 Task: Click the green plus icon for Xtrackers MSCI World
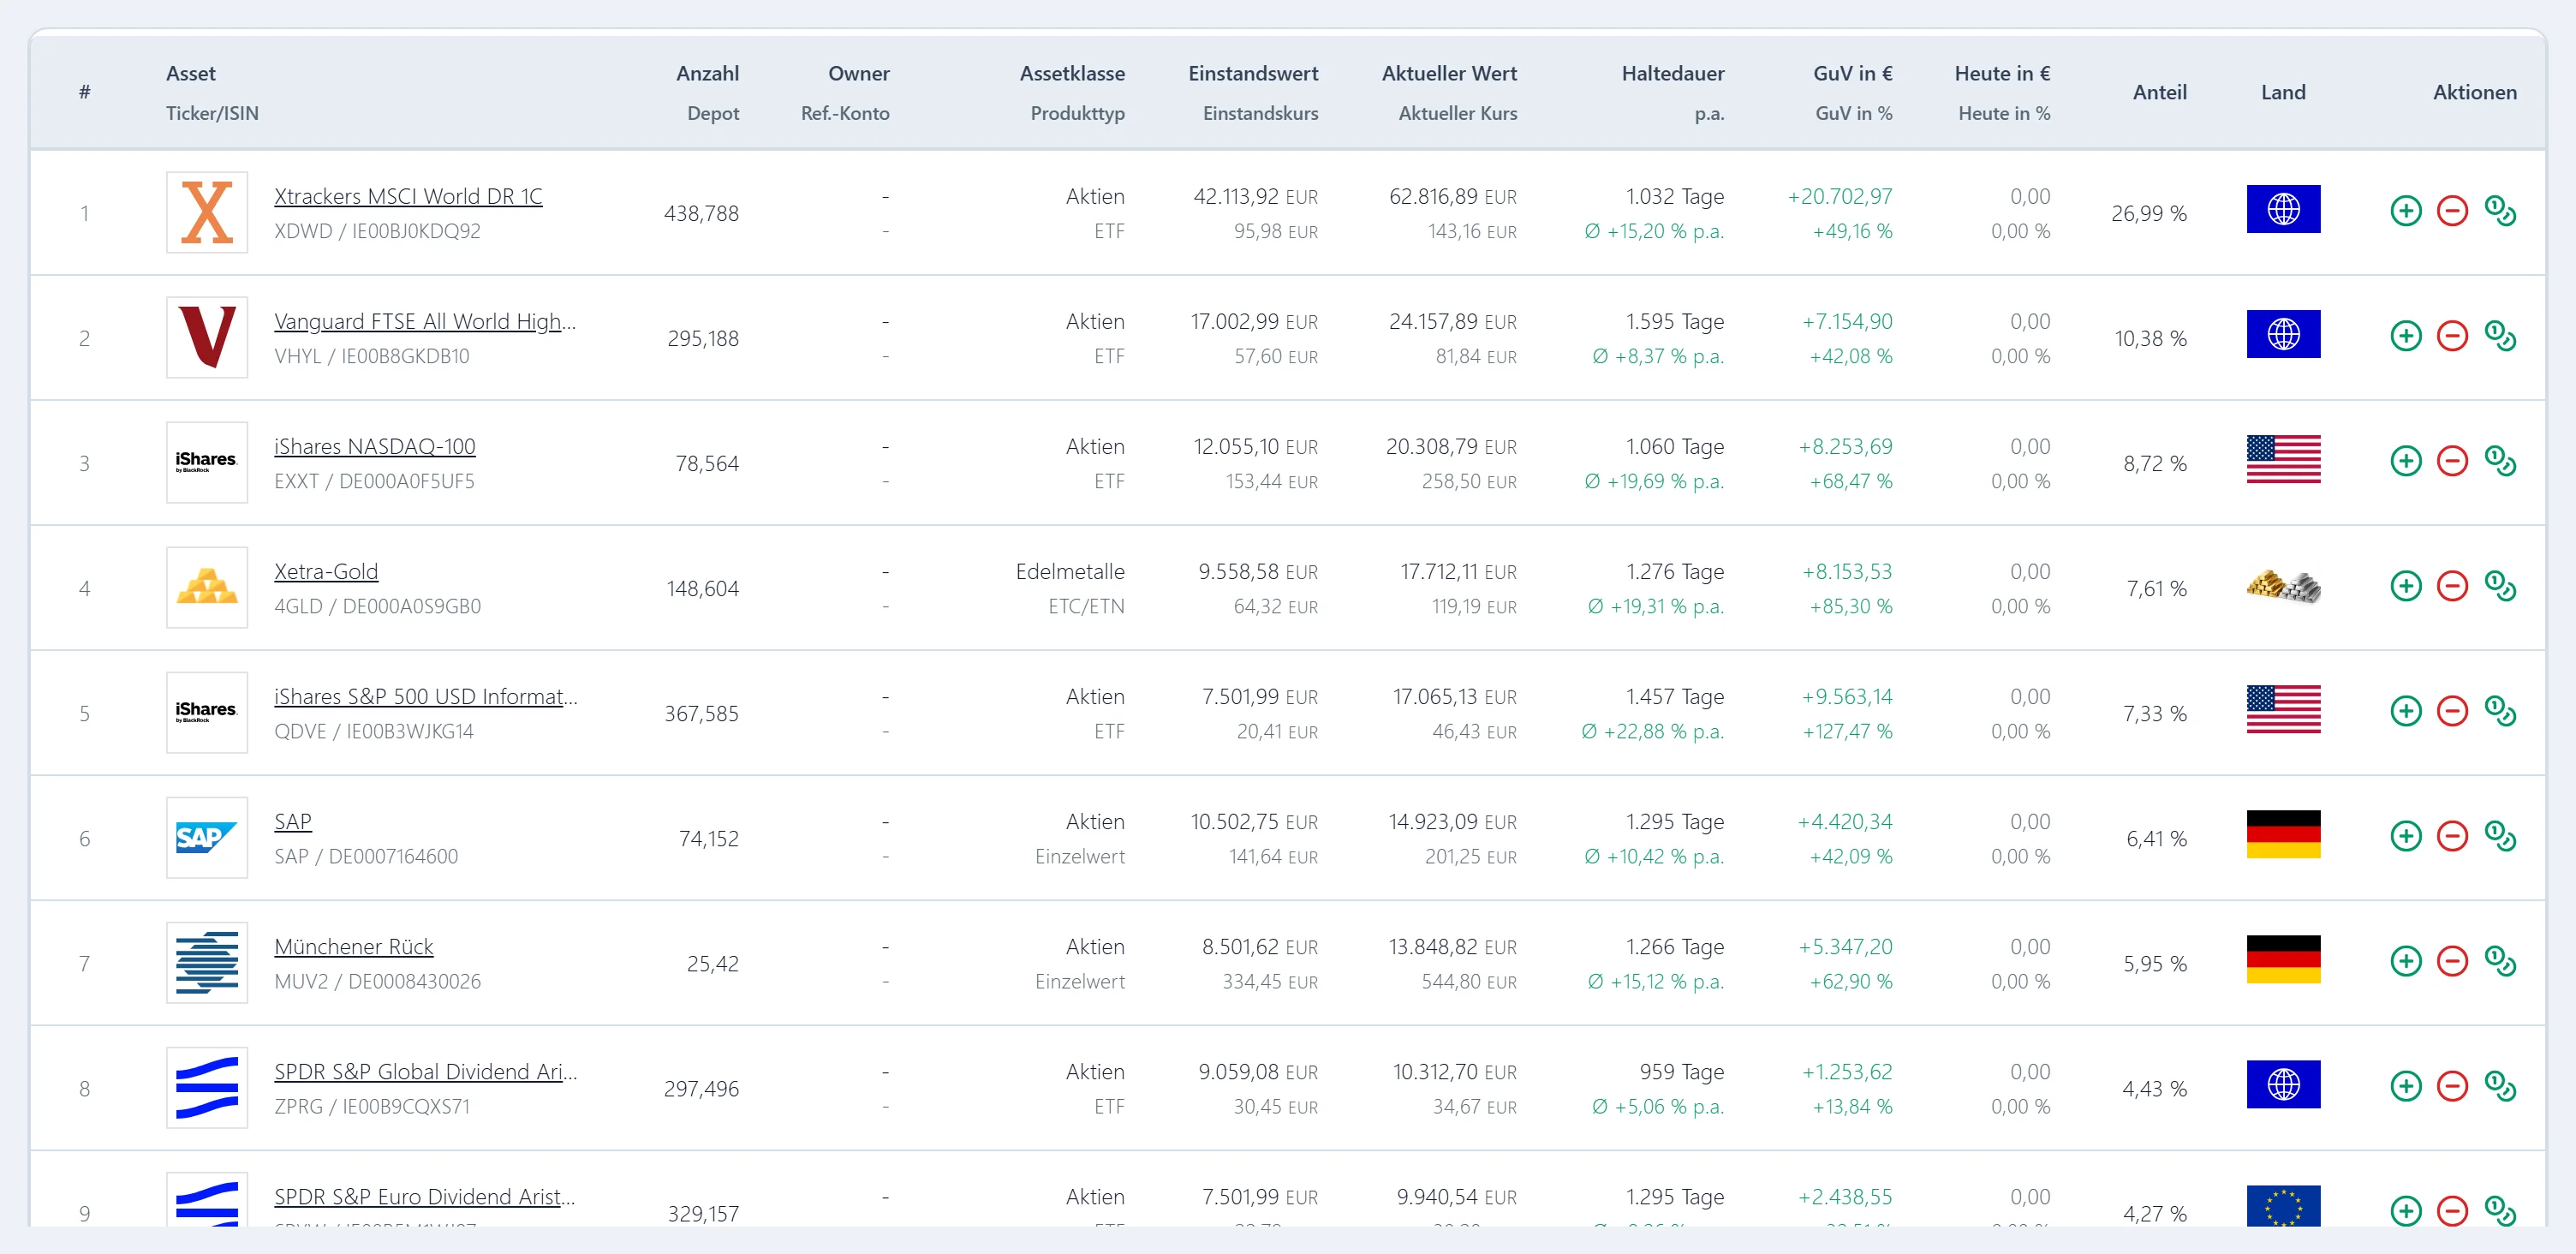[2406, 211]
